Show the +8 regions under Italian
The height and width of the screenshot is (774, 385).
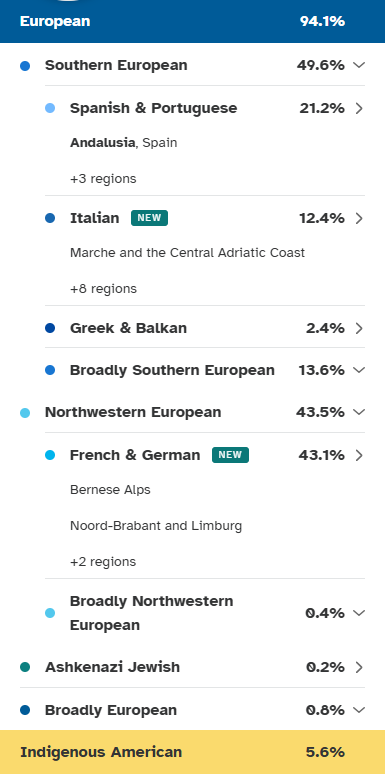tap(103, 289)
